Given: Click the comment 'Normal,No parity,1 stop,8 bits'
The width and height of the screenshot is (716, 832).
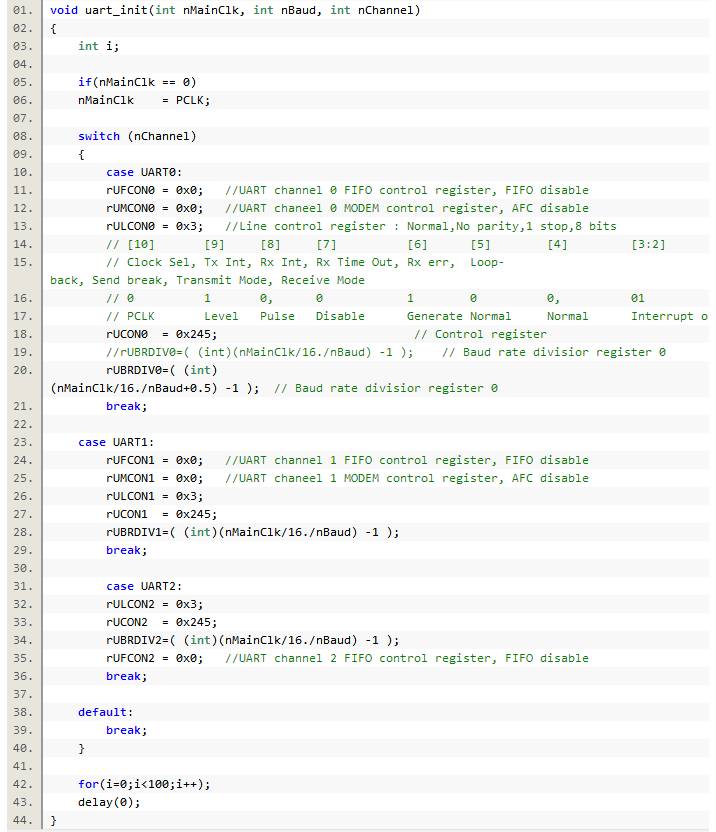Looking at the screenshot, I should pyautogui.click(x=512, y=227).
